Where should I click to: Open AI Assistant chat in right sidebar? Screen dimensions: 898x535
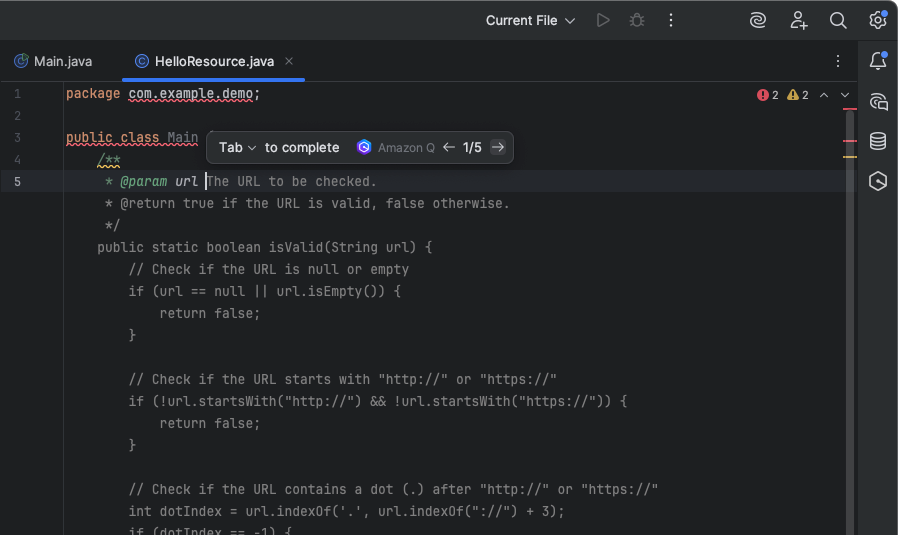[x=878, y=101]
